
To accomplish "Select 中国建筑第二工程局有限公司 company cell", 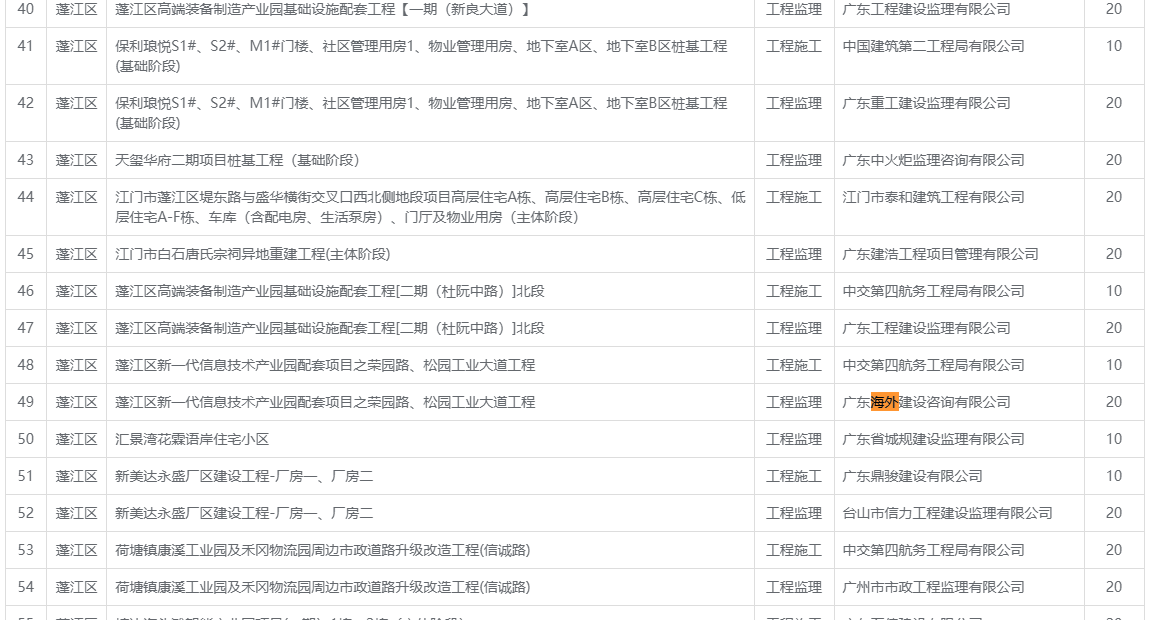I will [x=933, y=46].
